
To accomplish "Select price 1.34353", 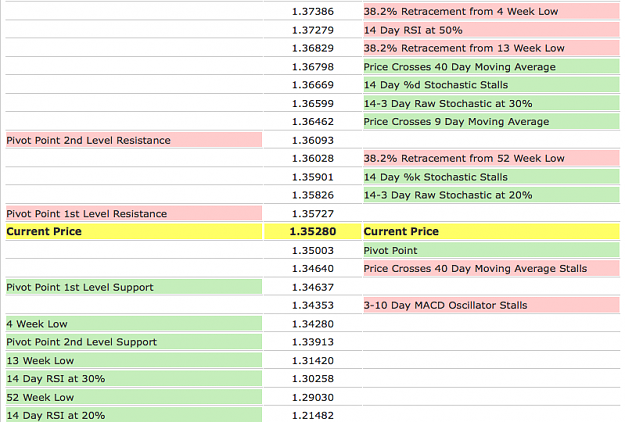I will [312, 305].
